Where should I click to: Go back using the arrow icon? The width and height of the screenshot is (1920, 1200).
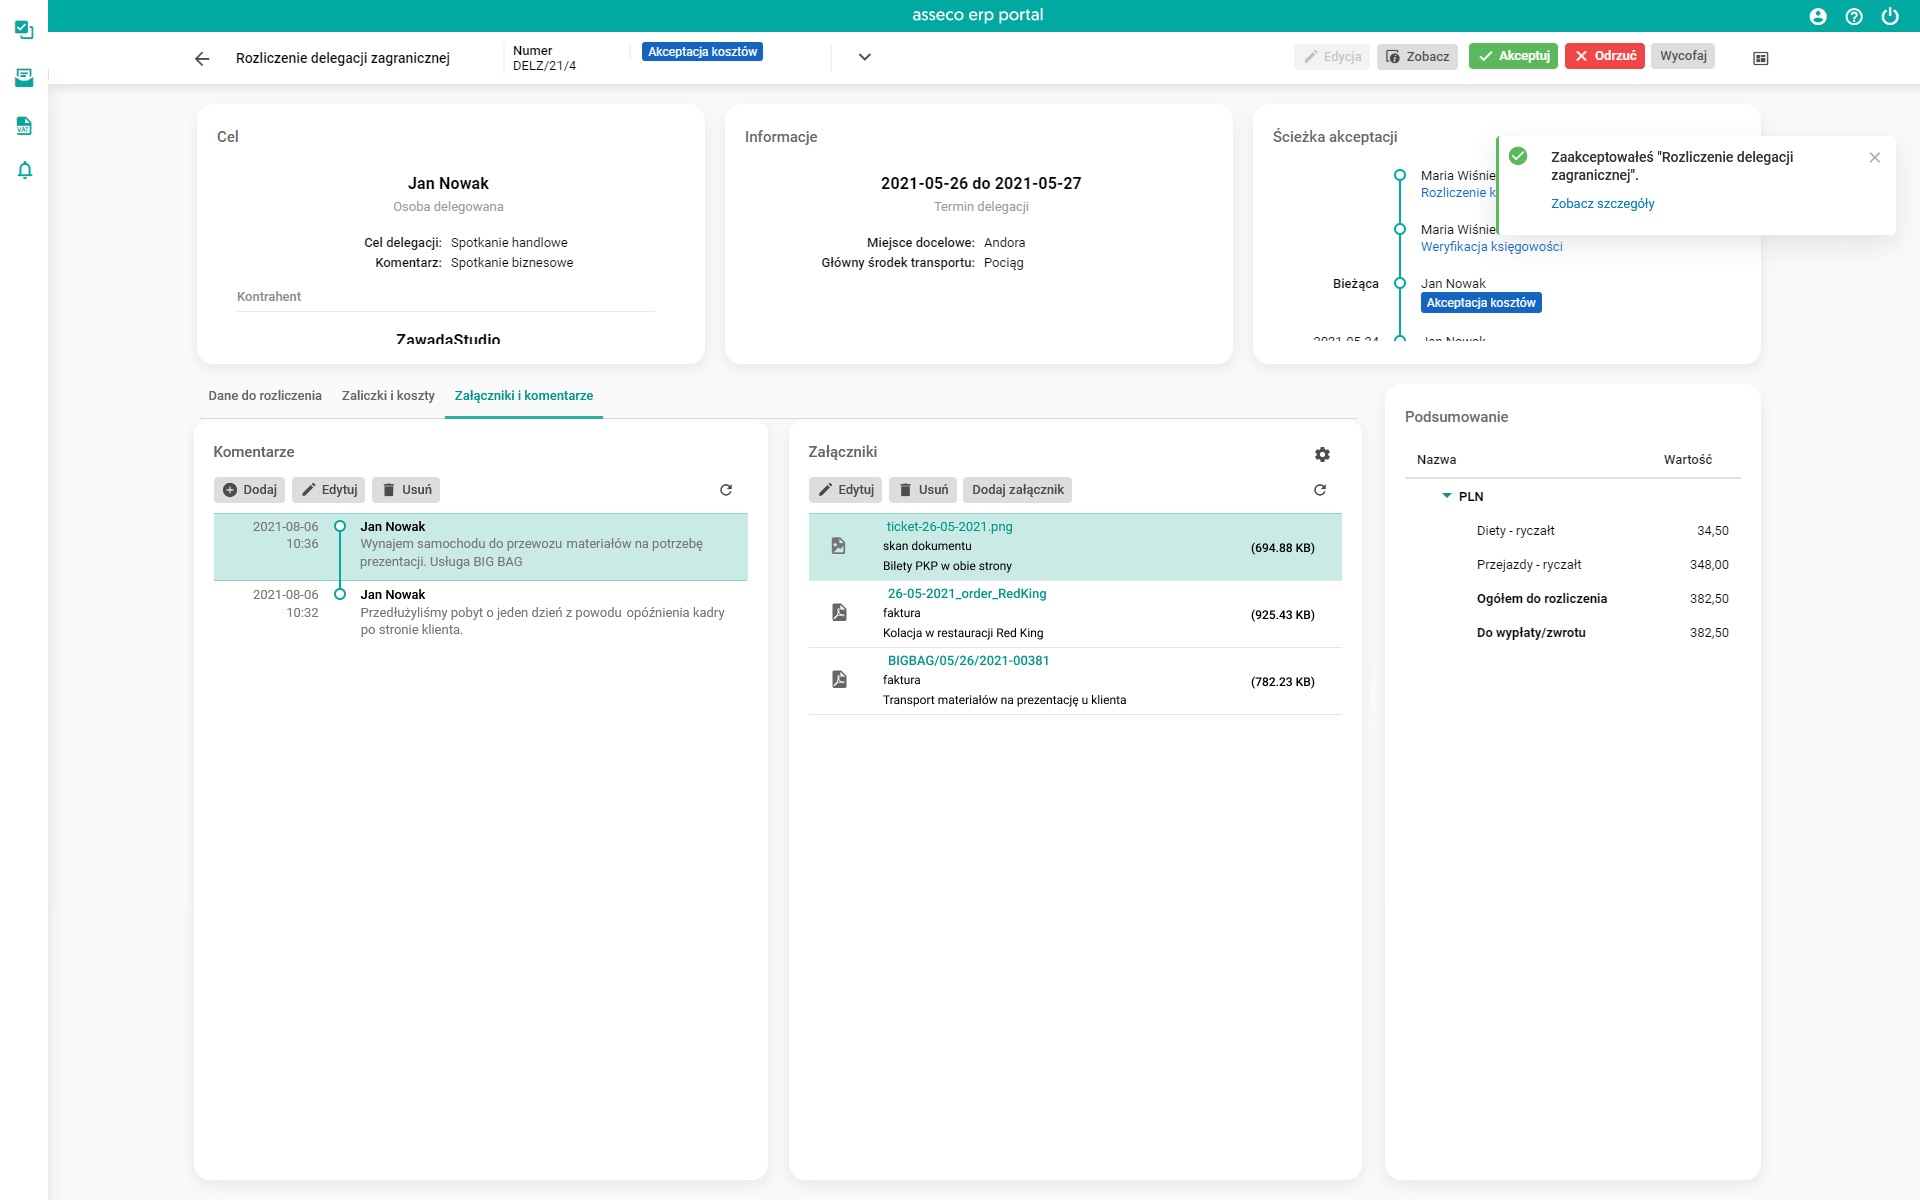[202, 58]
